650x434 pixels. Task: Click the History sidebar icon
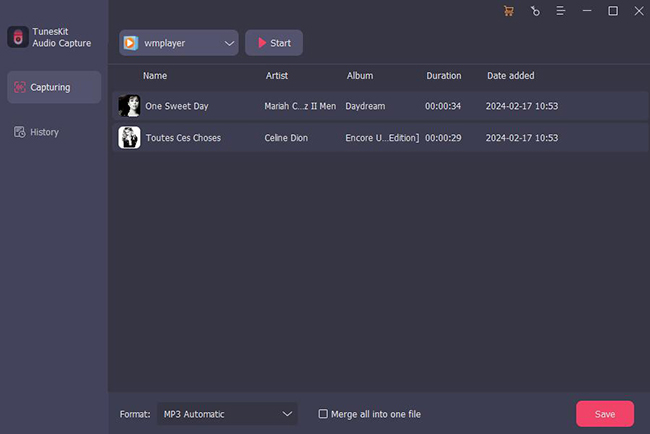(x=19, y=132)
